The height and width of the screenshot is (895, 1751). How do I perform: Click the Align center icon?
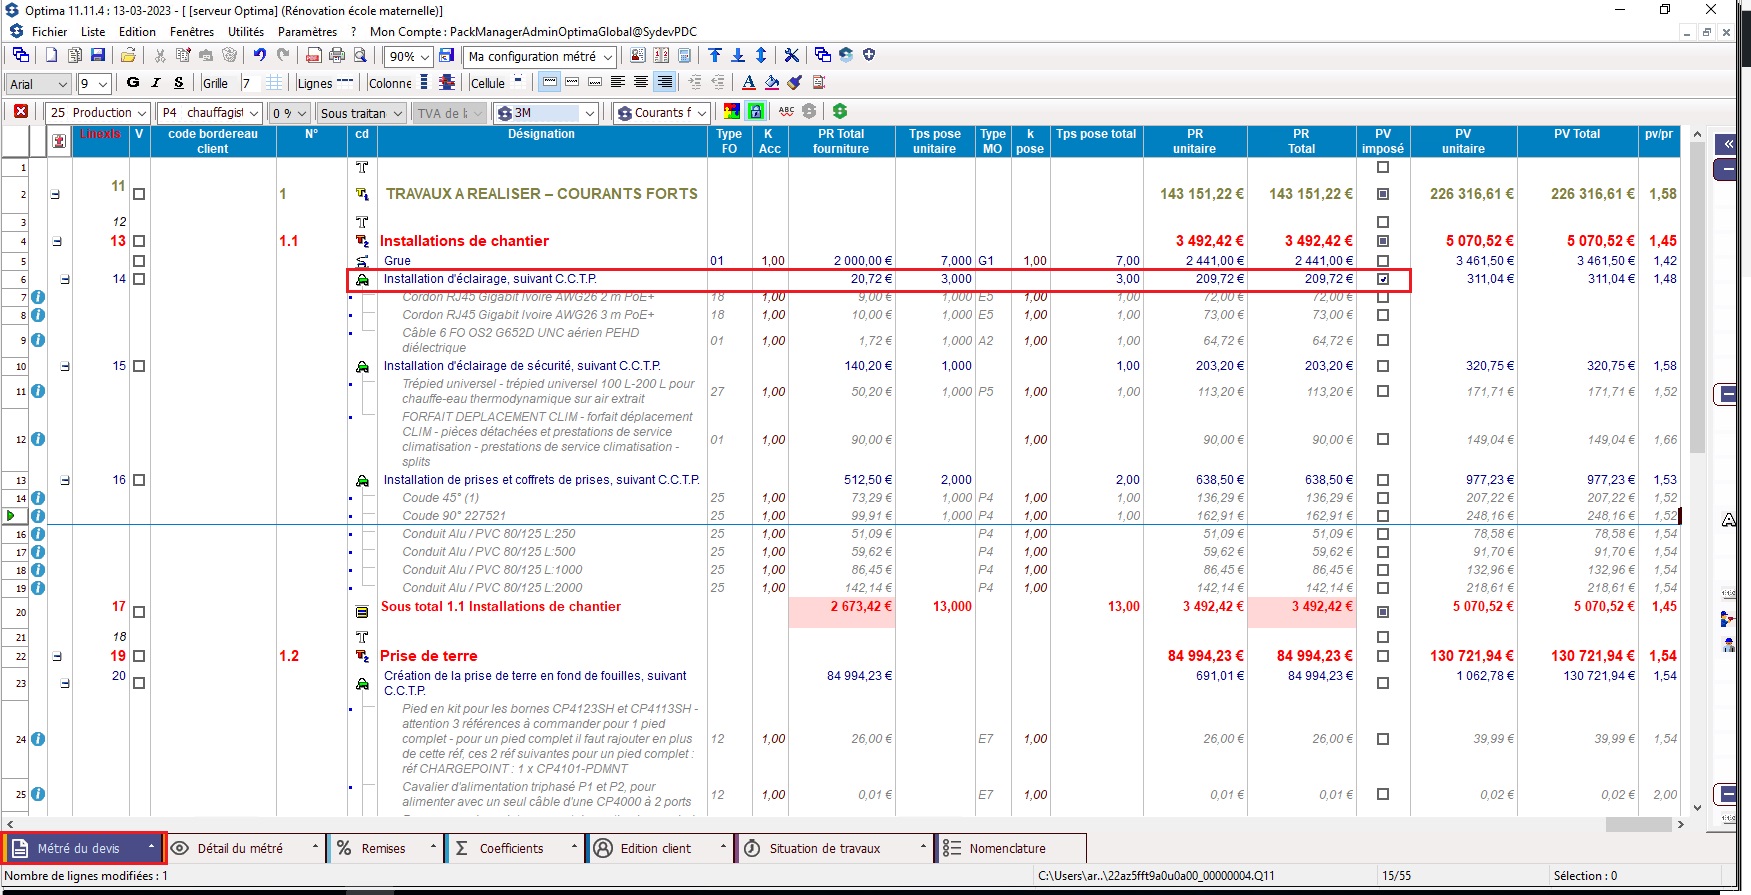pos(641,82)
